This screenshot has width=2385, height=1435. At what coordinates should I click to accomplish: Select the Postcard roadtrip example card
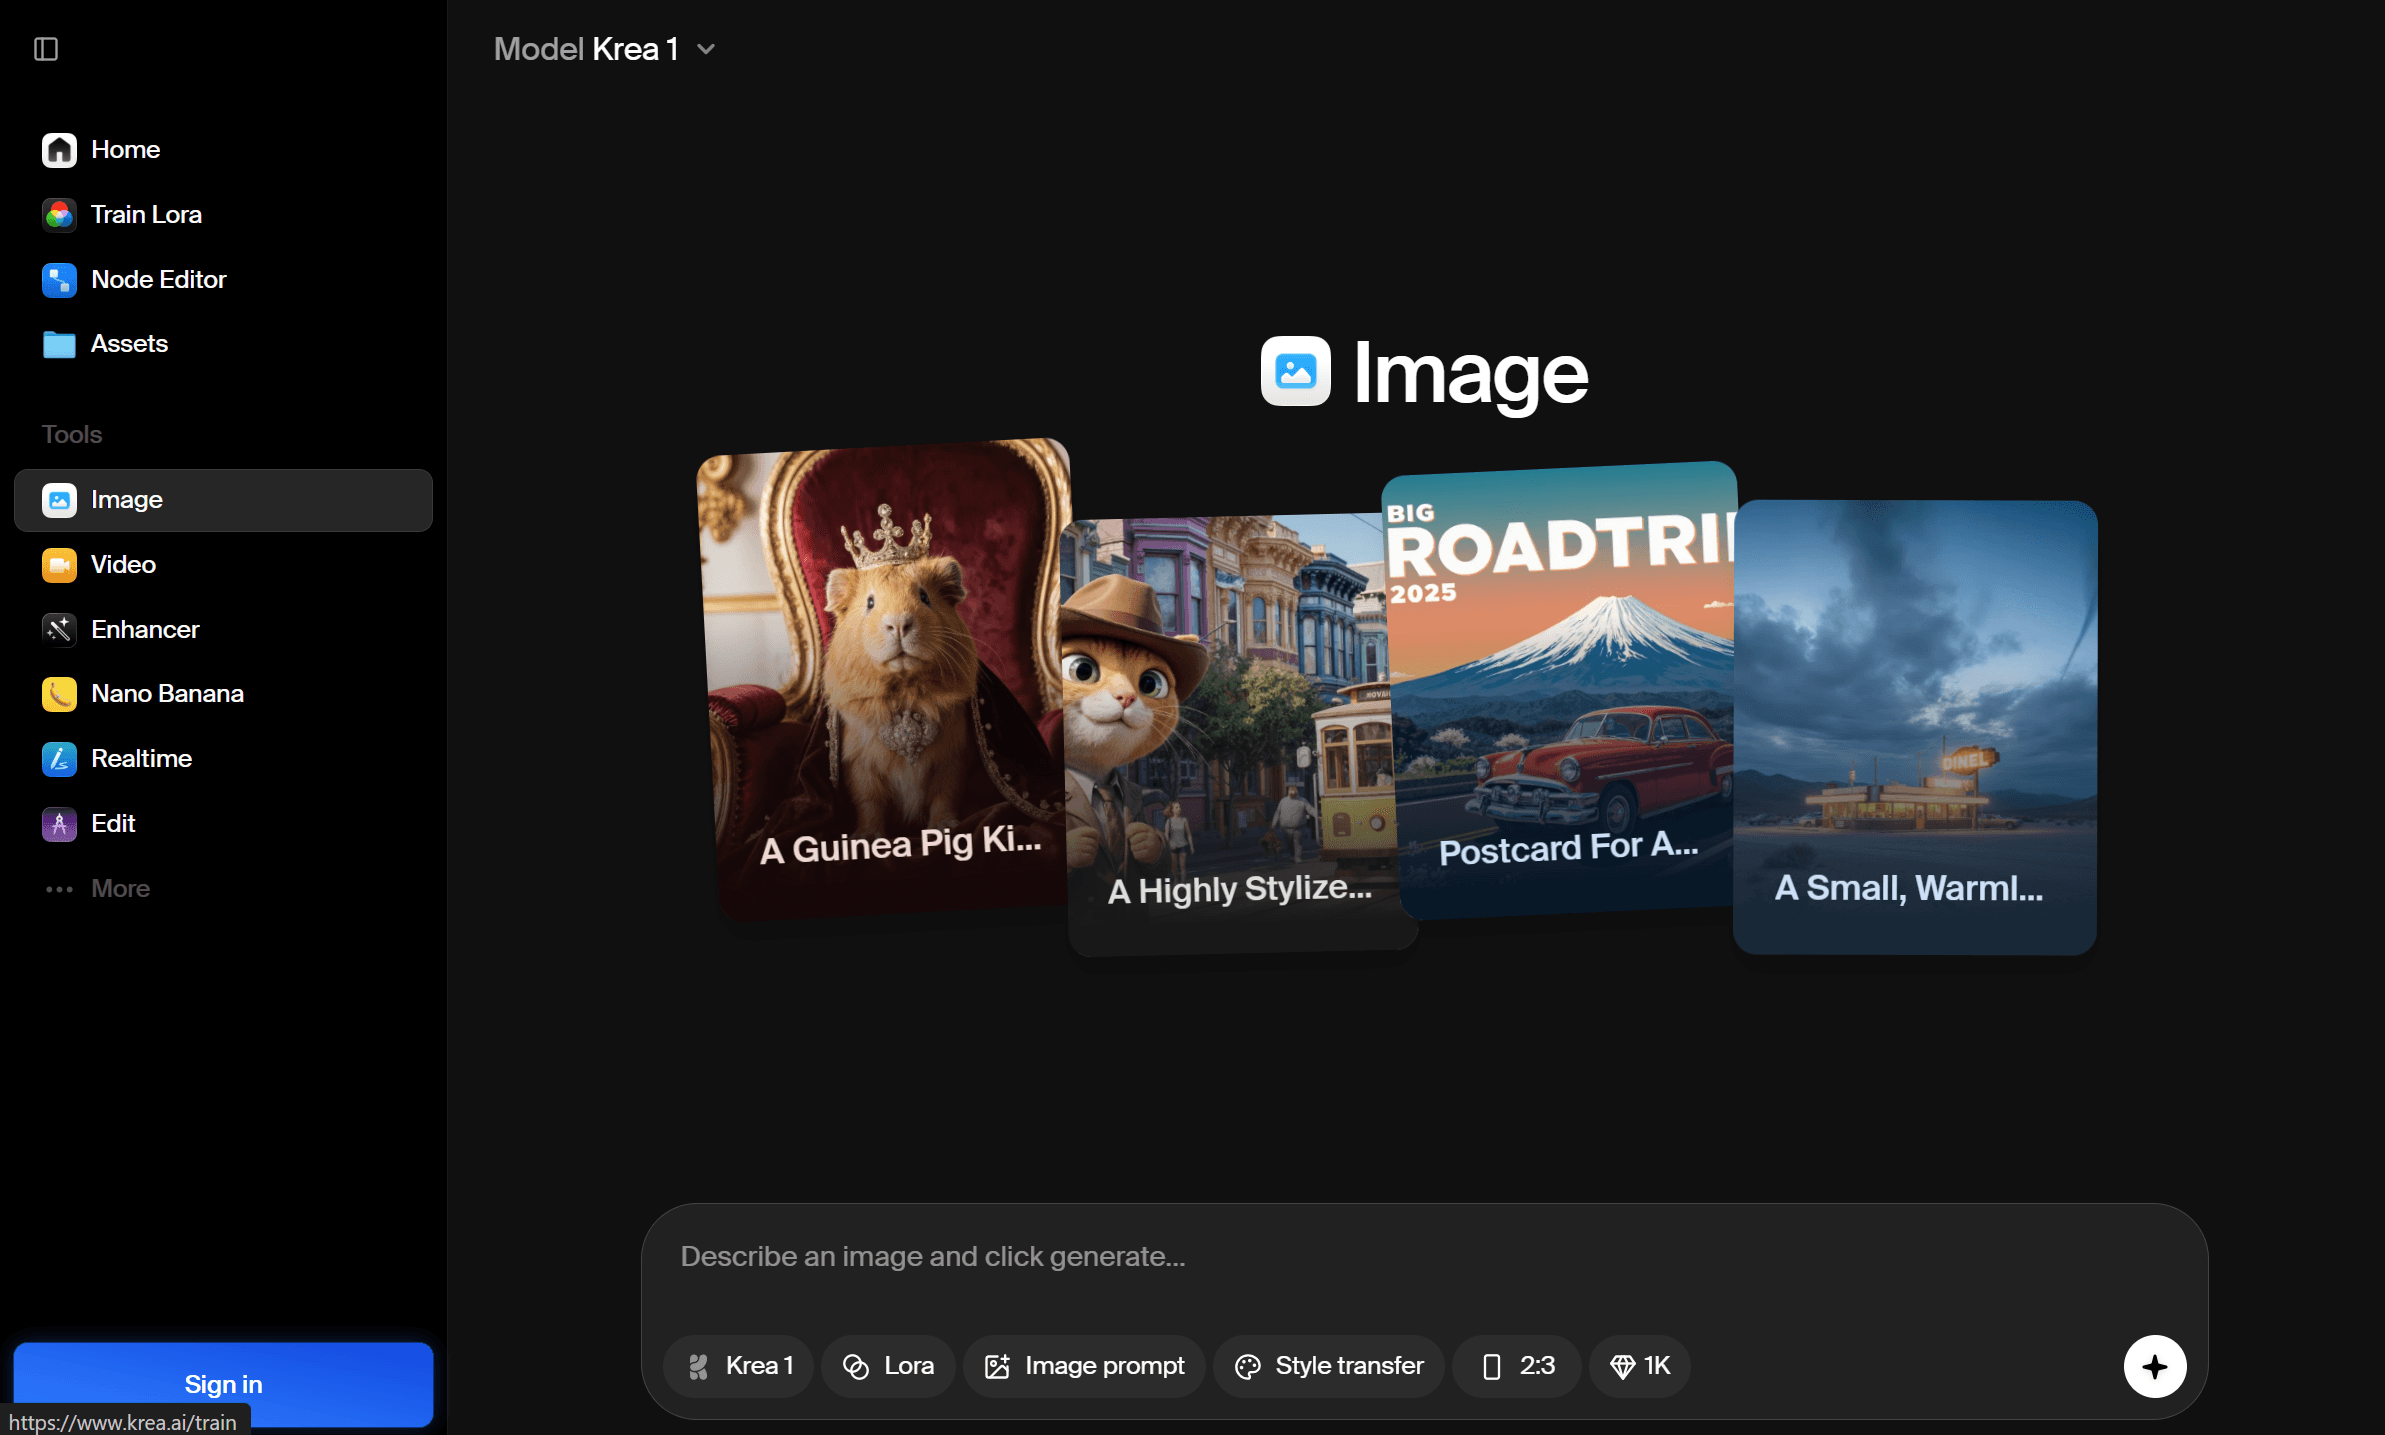[1565, 690]
